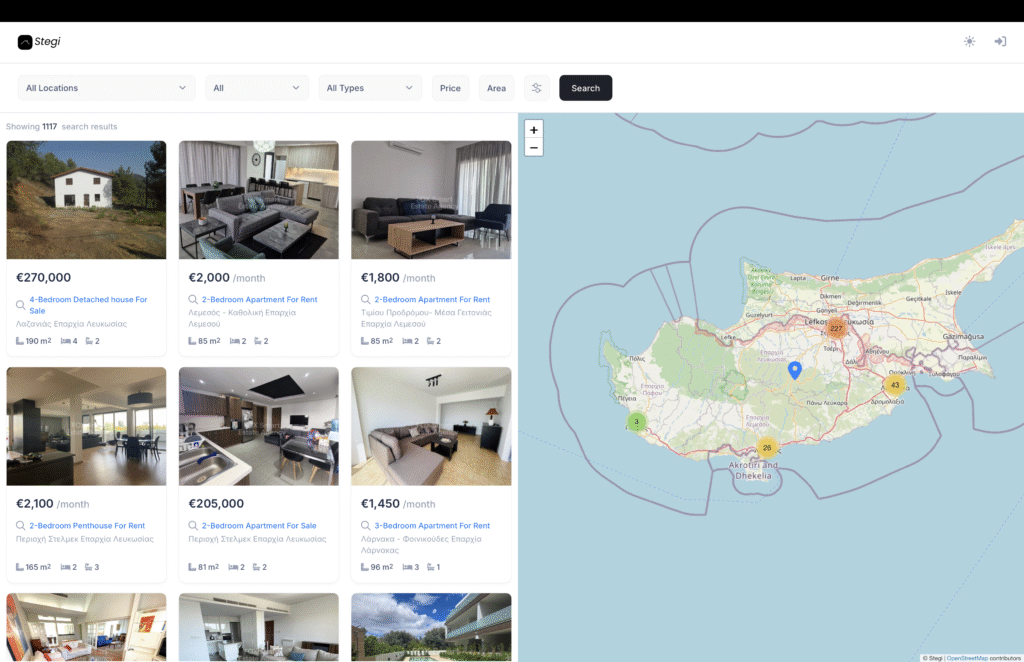Viewport: 1024px width, 662px height.
Task: Click the magnifier icon beside 2-Bedroom Apartment For Sale
Action: coord(193,526)
